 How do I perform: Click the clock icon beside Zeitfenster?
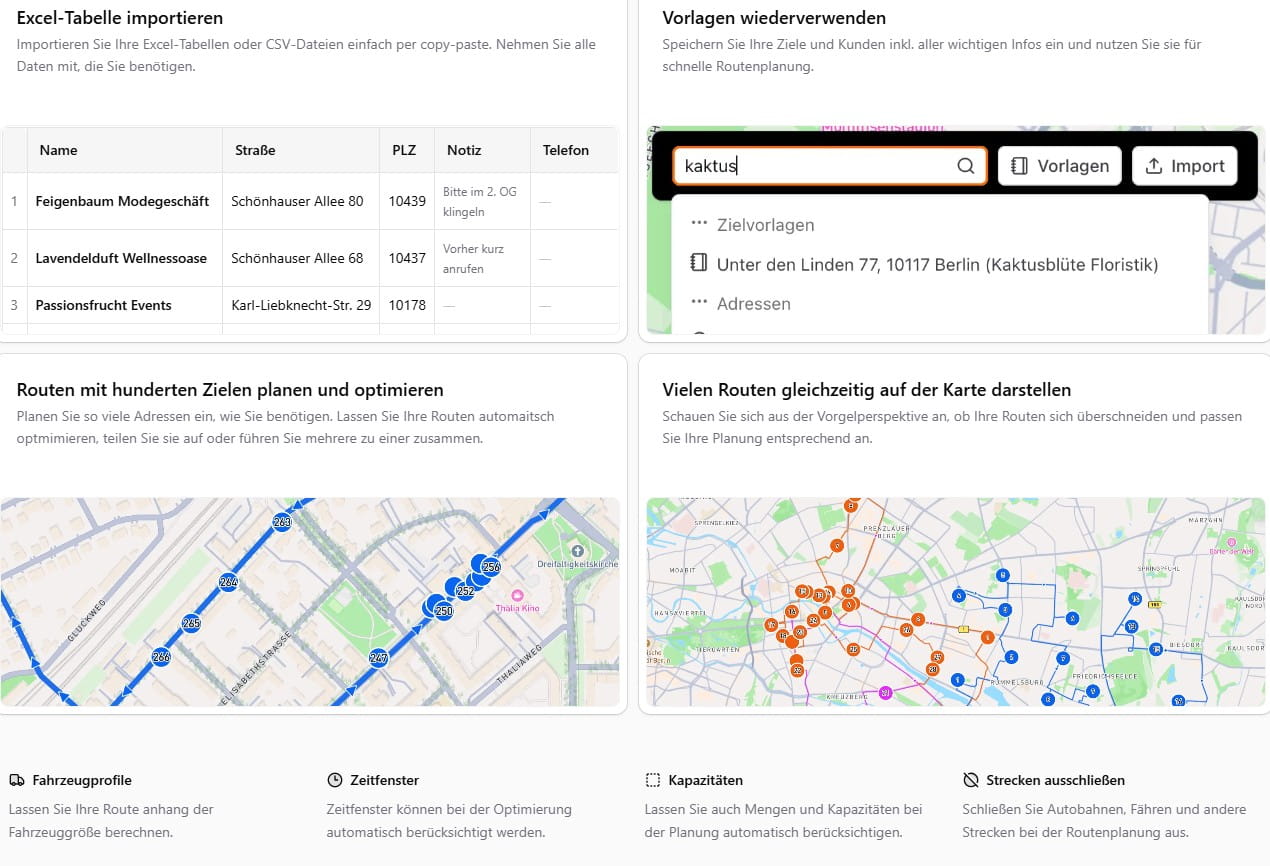335,780
